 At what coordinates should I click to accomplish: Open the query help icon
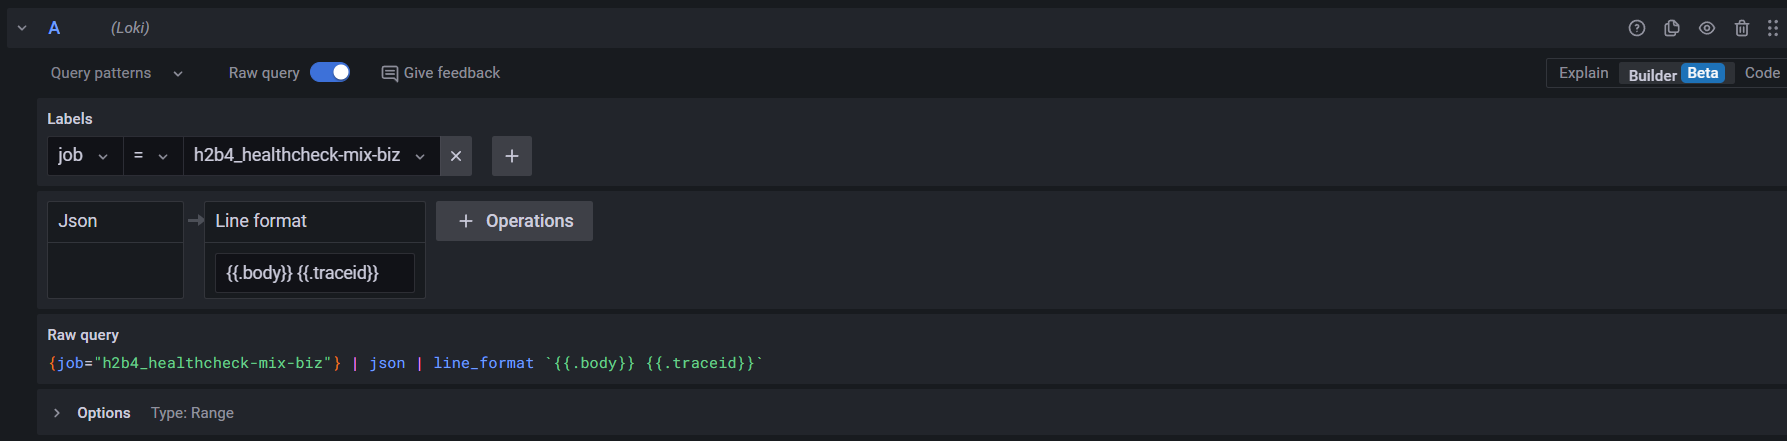[x=1637, y=28]
